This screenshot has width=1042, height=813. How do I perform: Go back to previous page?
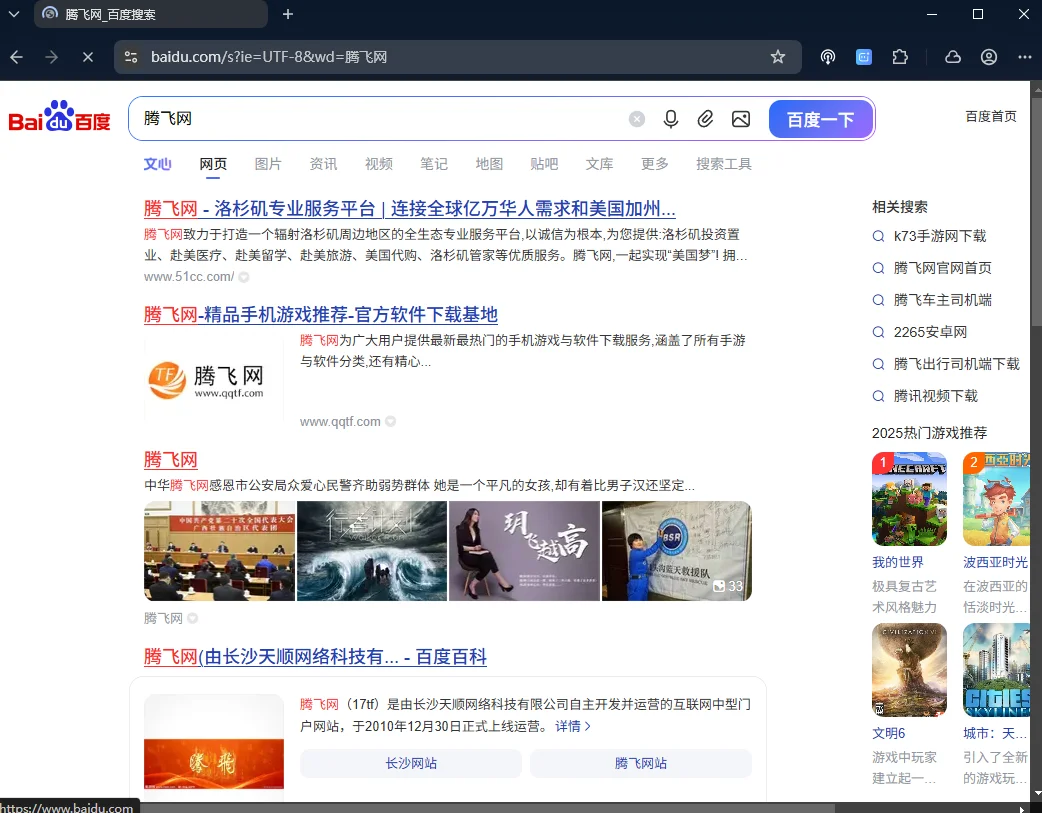(x=17, y=57)
